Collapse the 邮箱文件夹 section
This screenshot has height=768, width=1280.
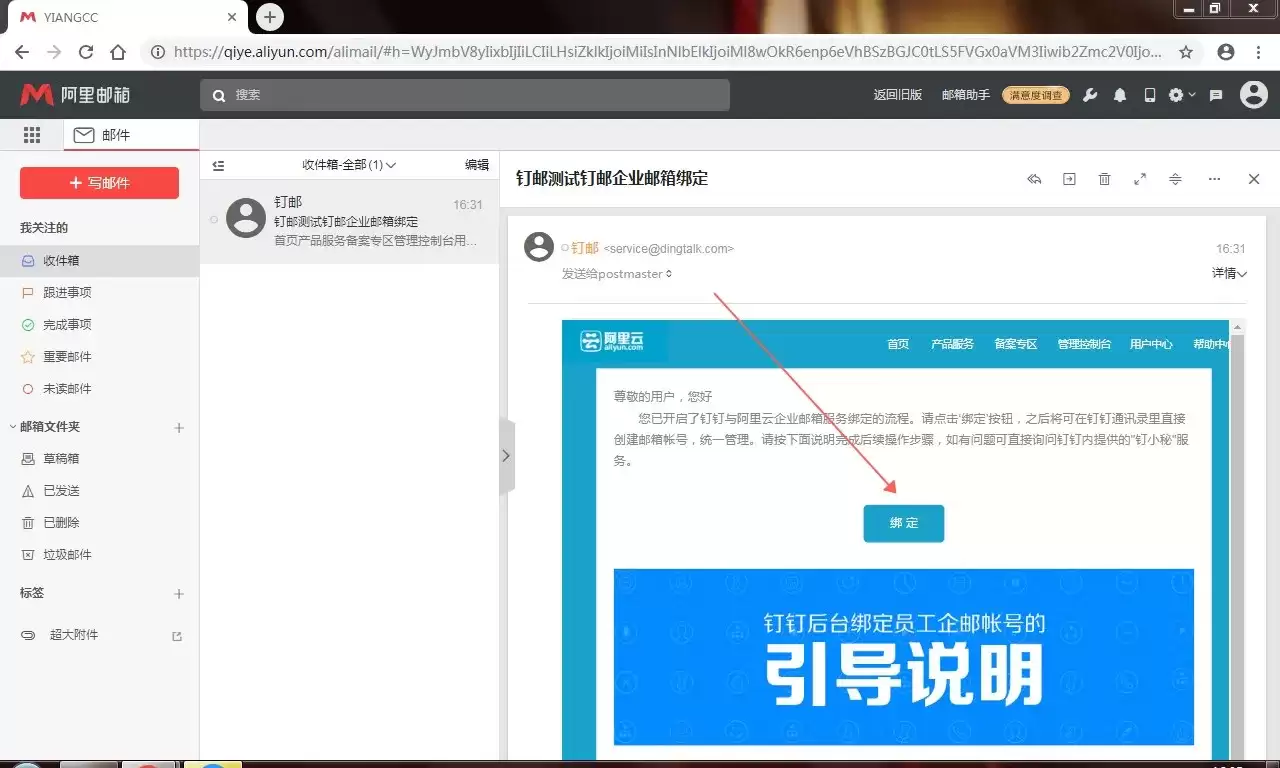[13, 427]
